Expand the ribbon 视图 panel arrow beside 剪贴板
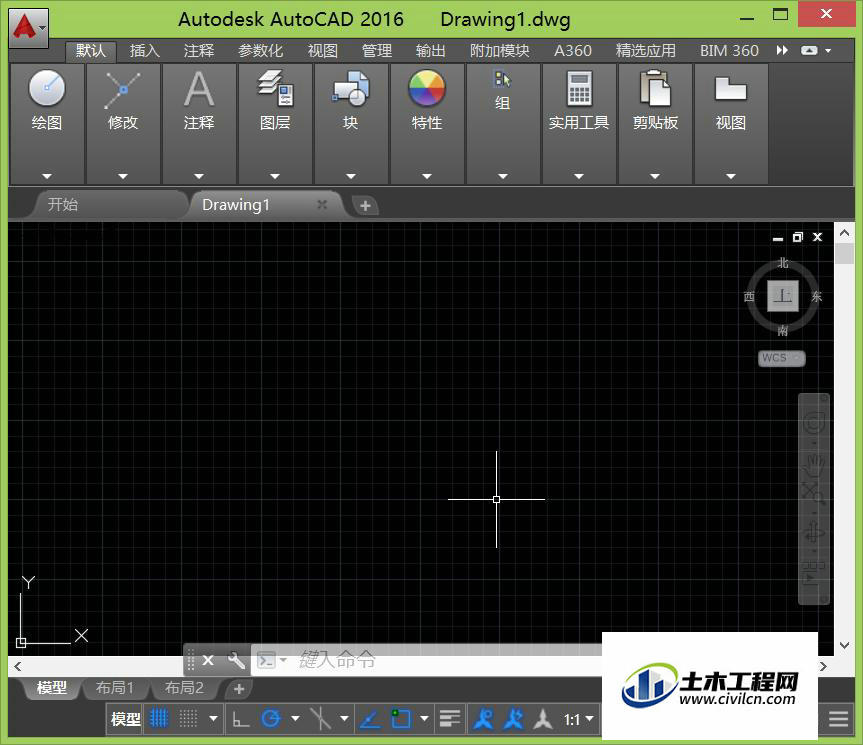863x745 pixels. coord(731,176)
